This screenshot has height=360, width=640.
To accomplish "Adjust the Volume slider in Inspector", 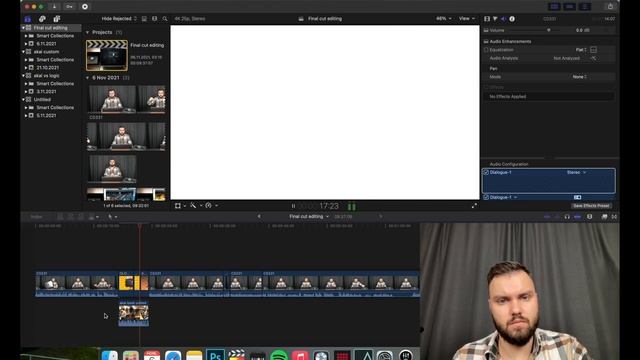I will (x=549, y=31).
